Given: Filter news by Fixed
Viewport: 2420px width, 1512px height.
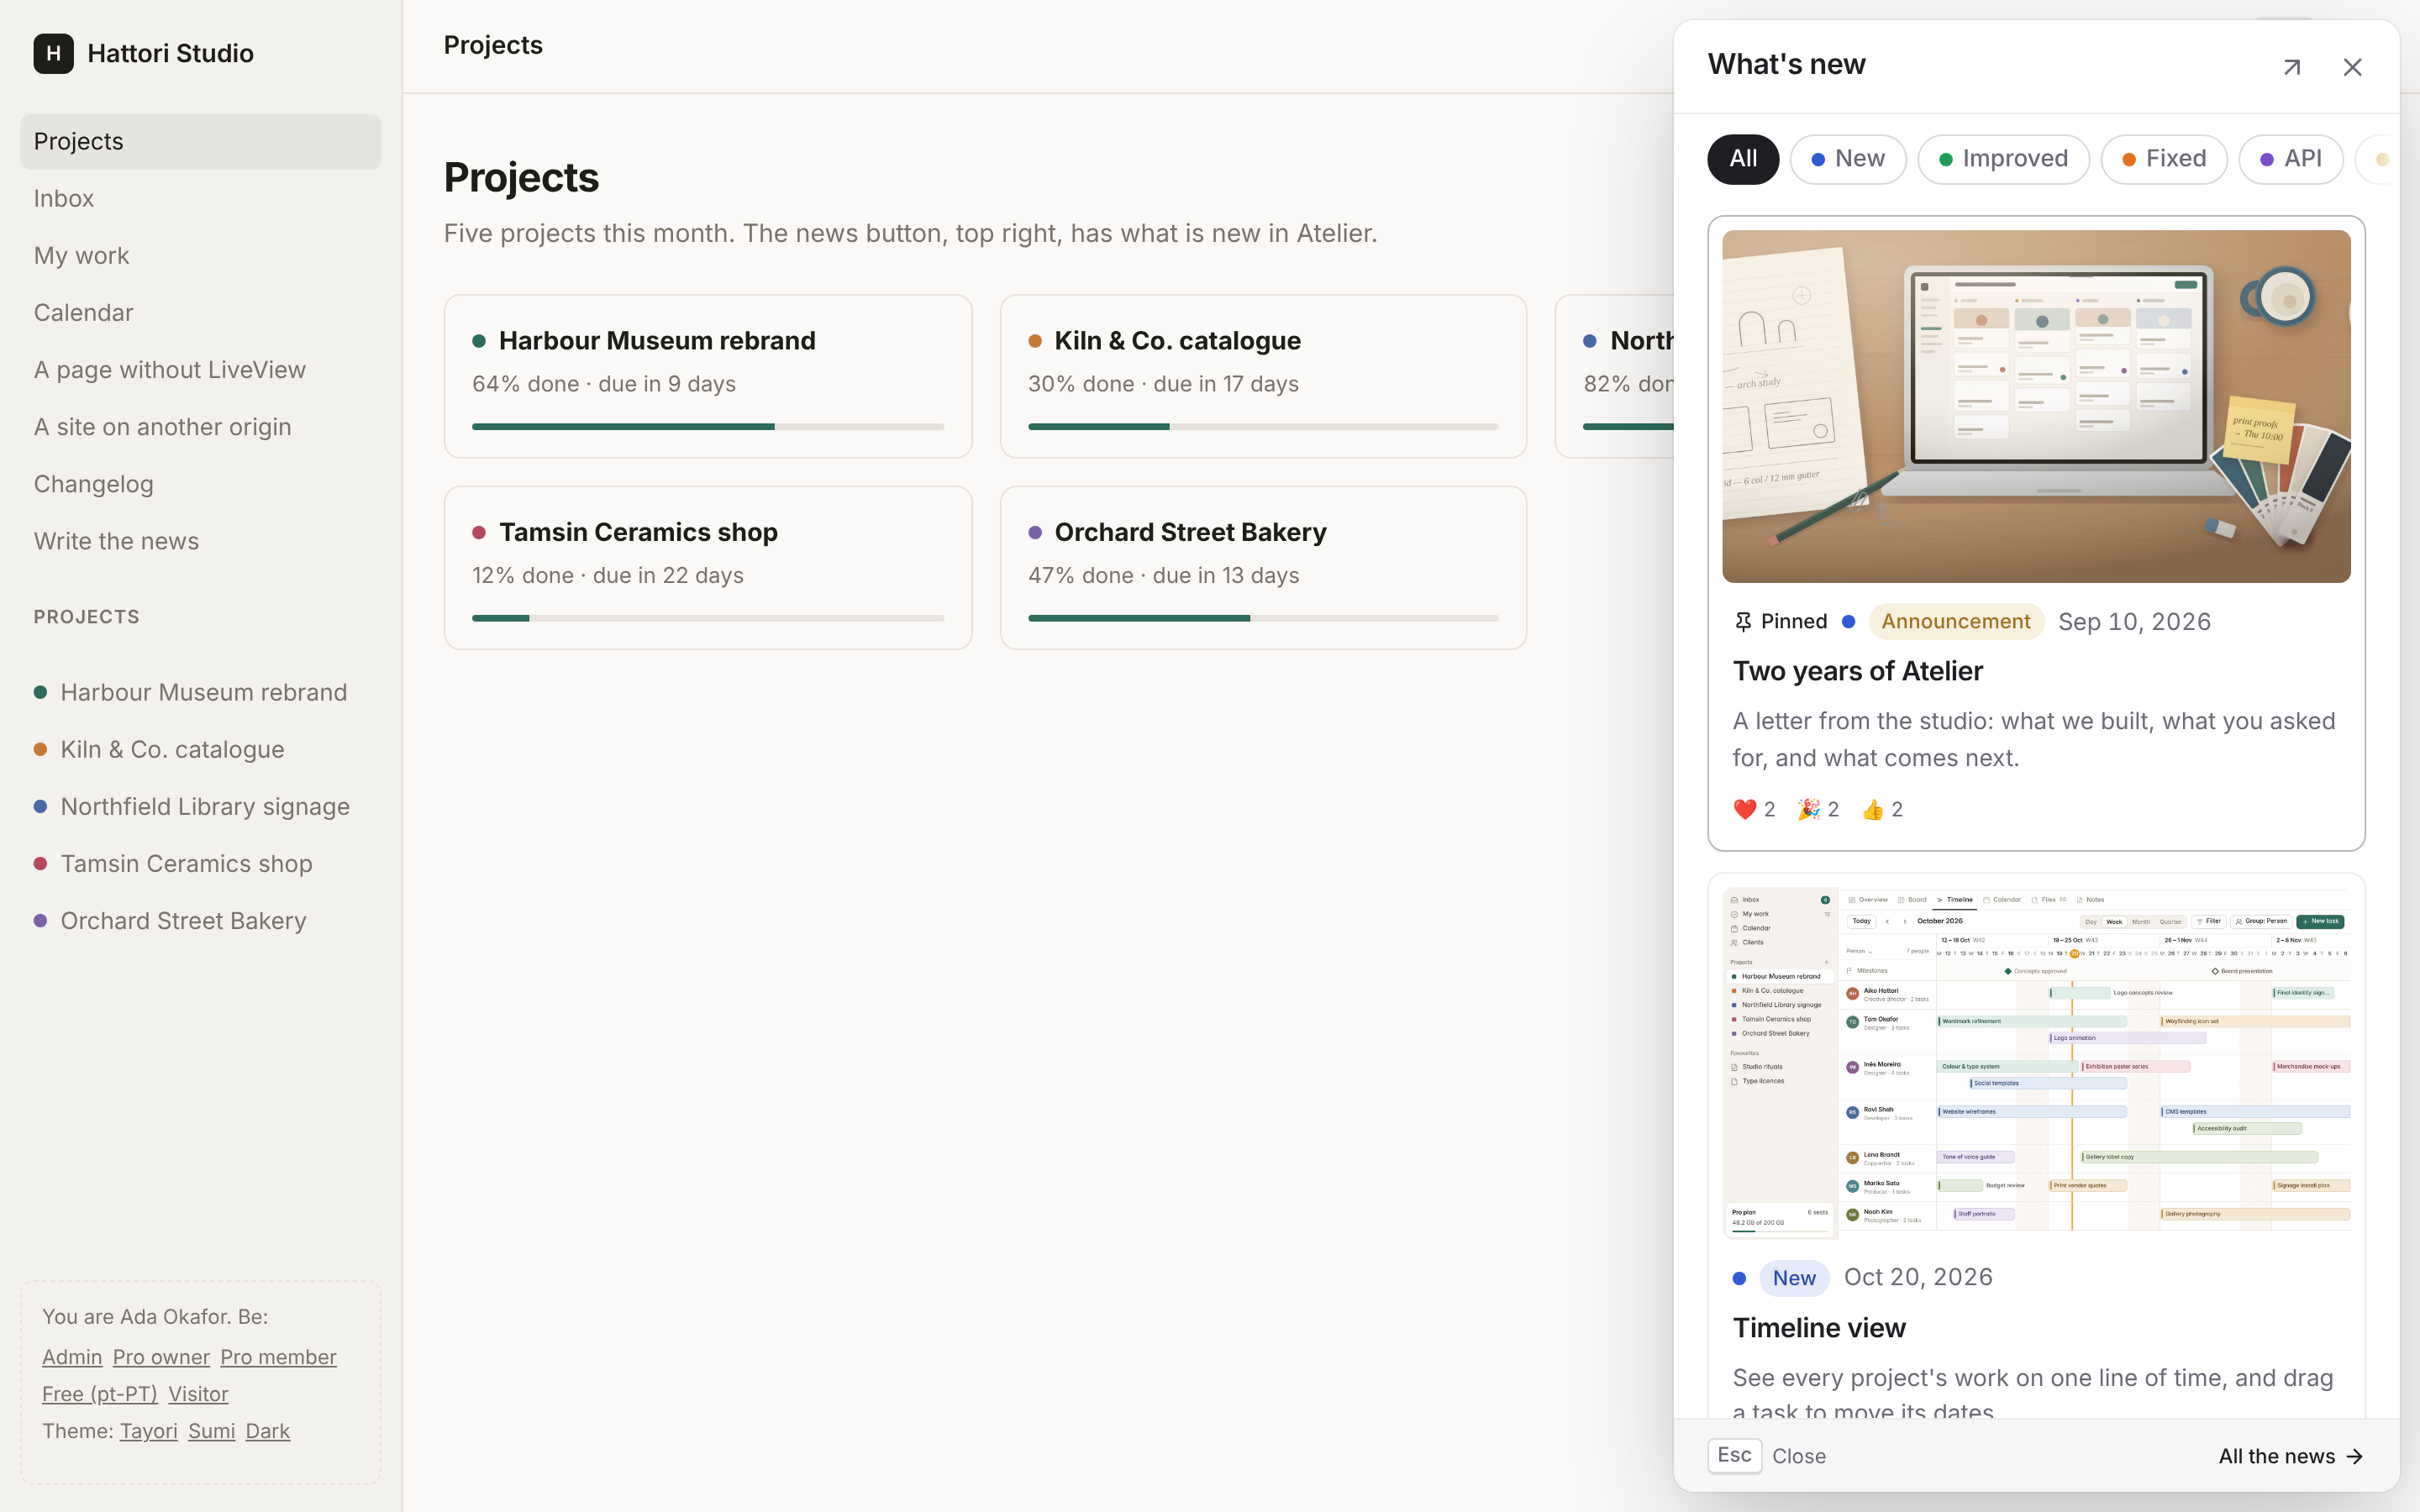Looking at the screenshot, I should point(2164,159).
